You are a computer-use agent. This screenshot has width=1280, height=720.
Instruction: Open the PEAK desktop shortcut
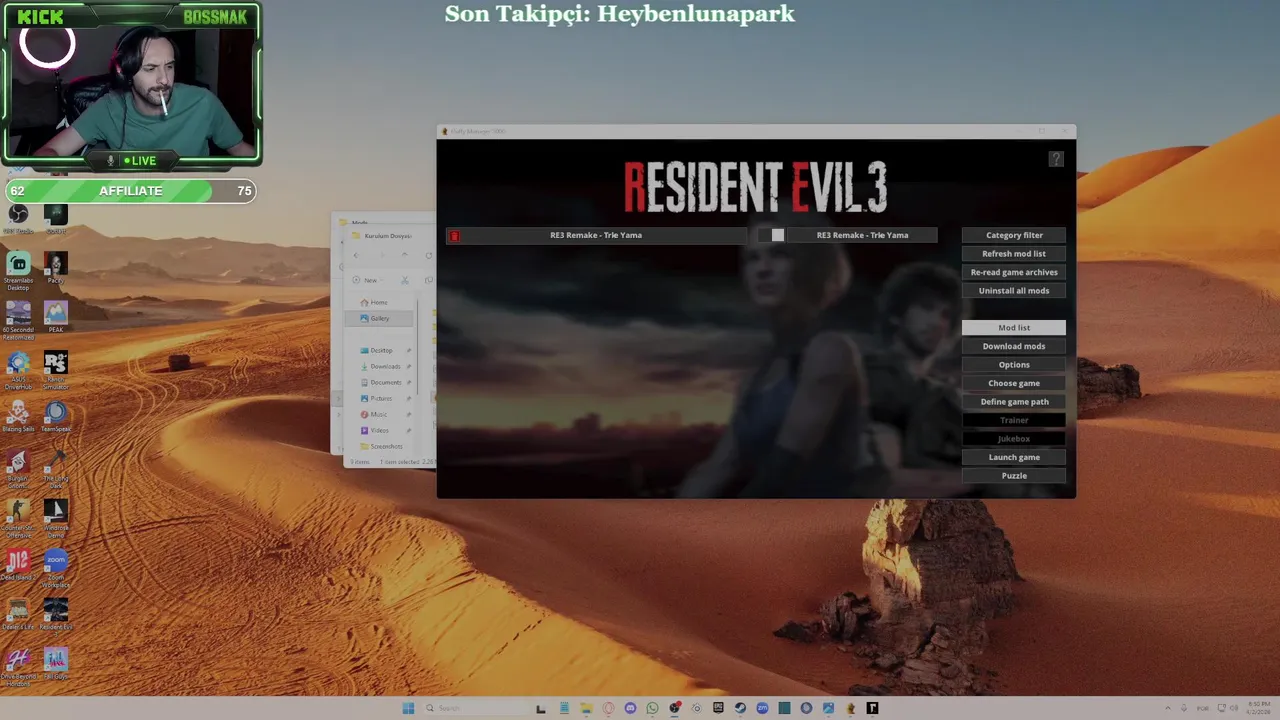55,316
